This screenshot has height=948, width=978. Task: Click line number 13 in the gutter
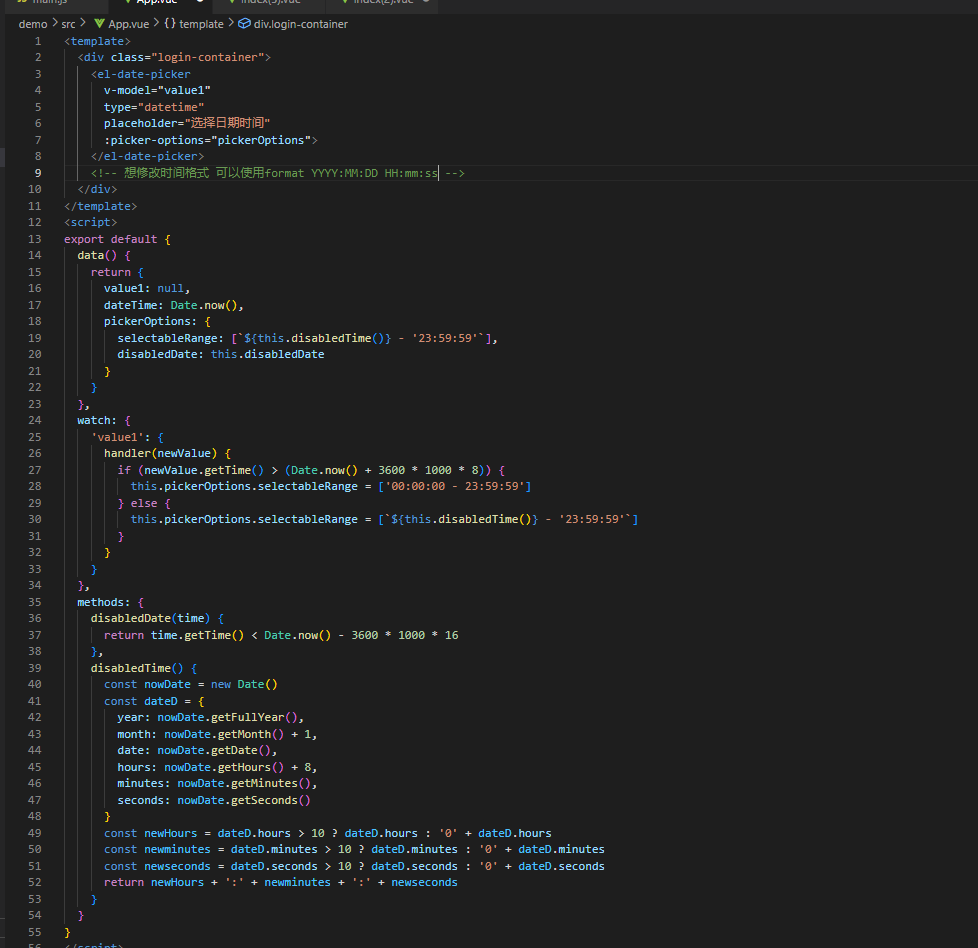[35, 239]
